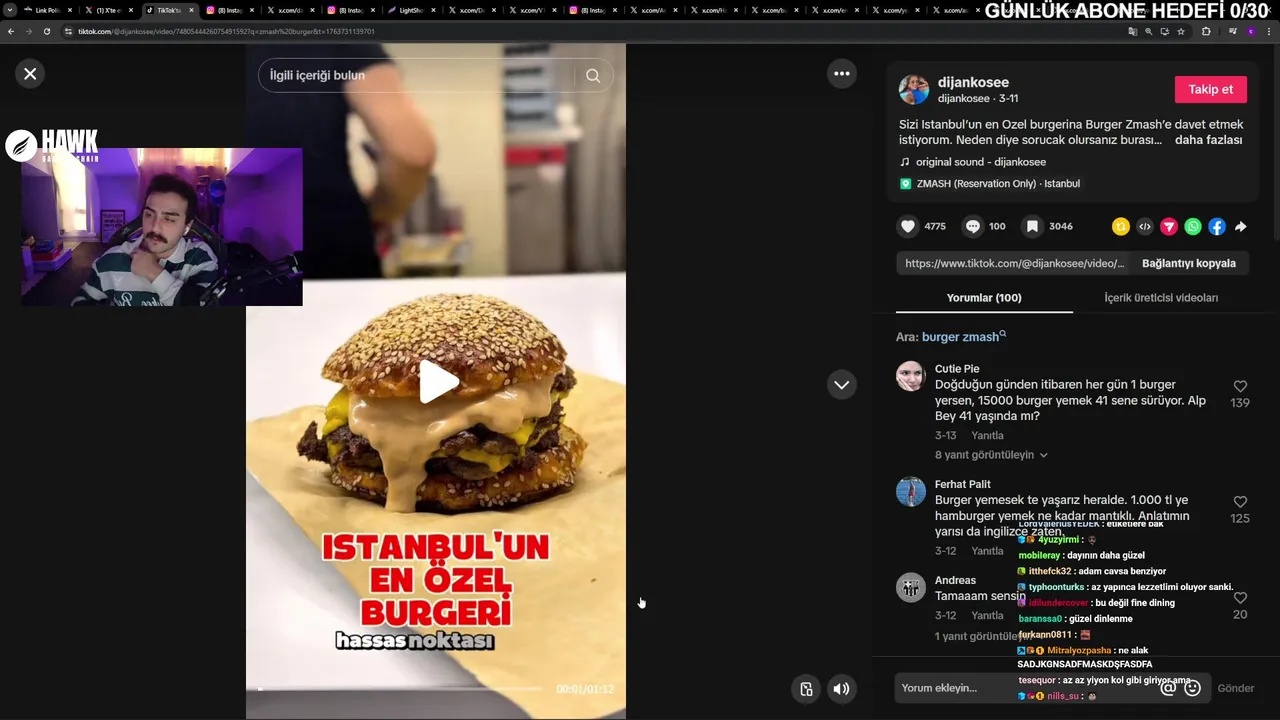Insert a mention with the @ icon
The height and width of the screenshot is (720, 1280).
coord(1168,688)
